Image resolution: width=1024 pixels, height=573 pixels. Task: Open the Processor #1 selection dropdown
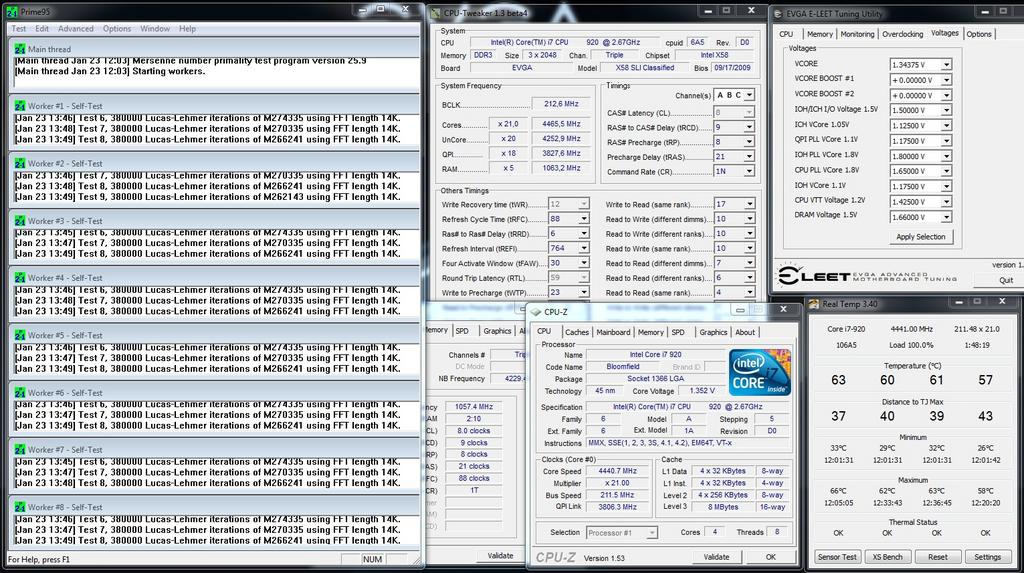click(652, 533)
